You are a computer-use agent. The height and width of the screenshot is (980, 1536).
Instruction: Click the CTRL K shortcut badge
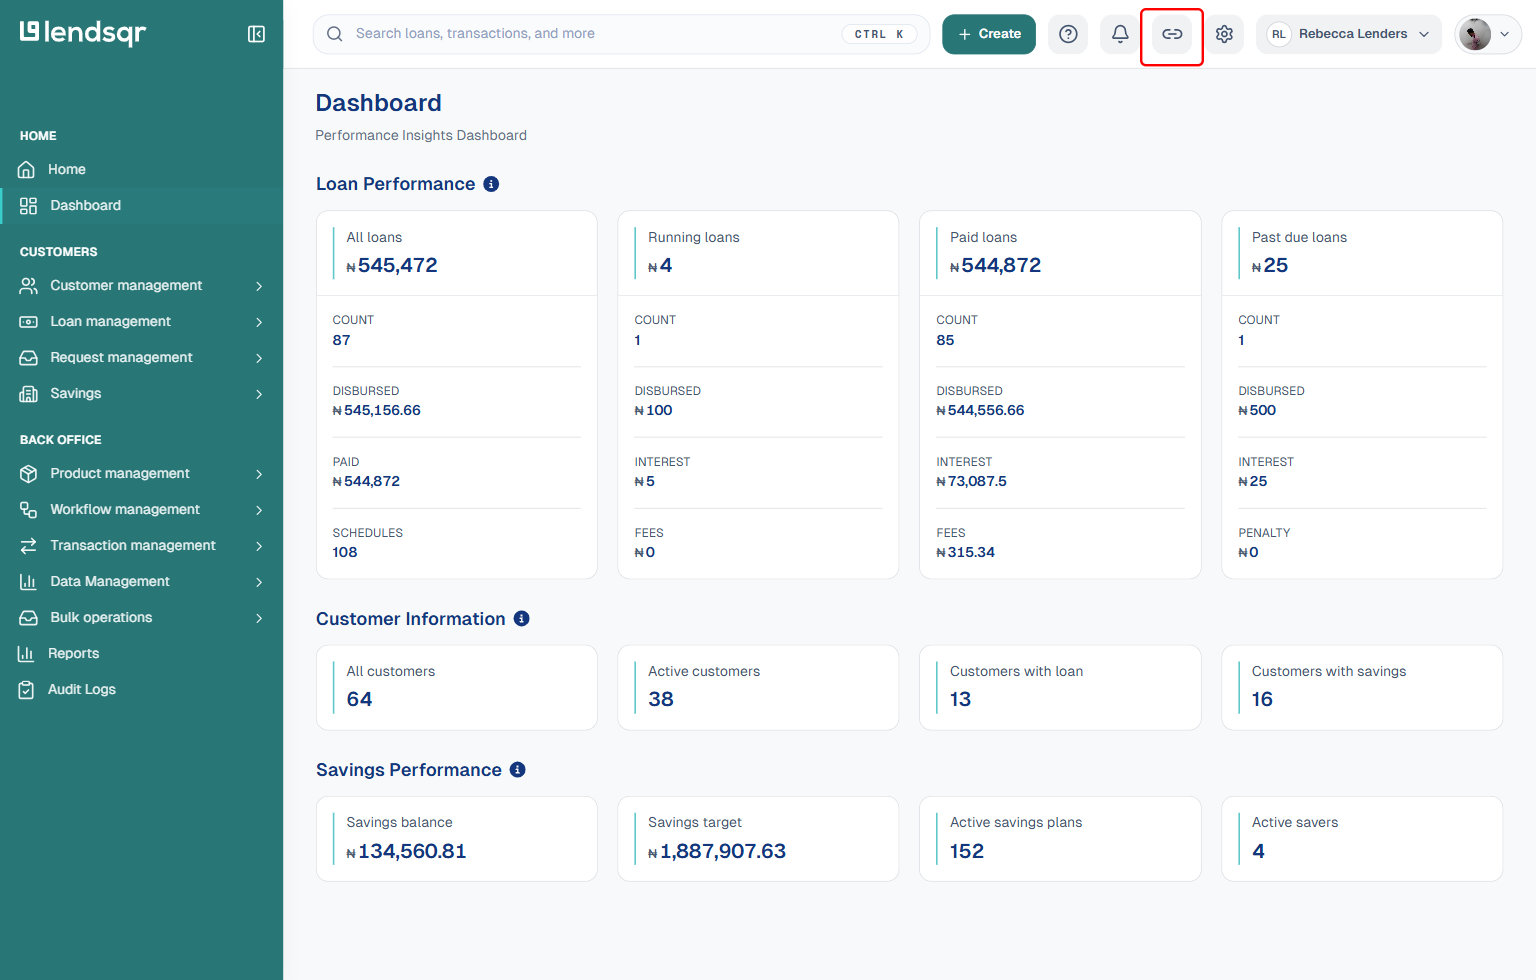pyautogui.click(x=879, y=34)
